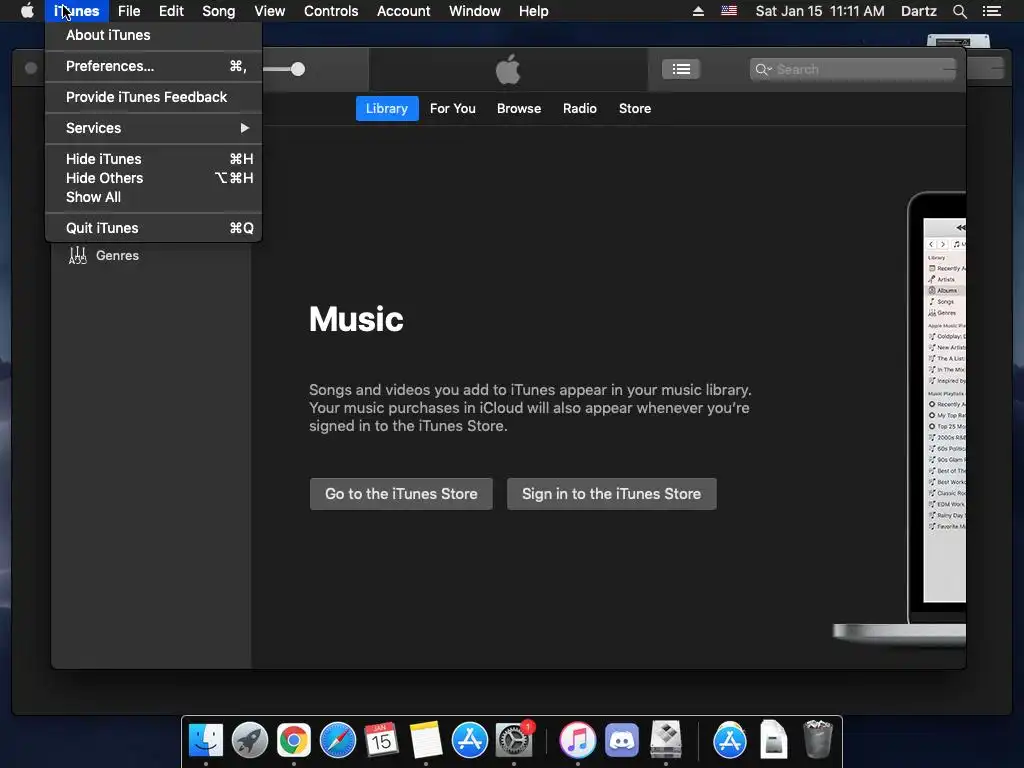This screenshot has width=1024, height=768.
Task: Click the iTunes icon in the Dock
Action: 577,740
